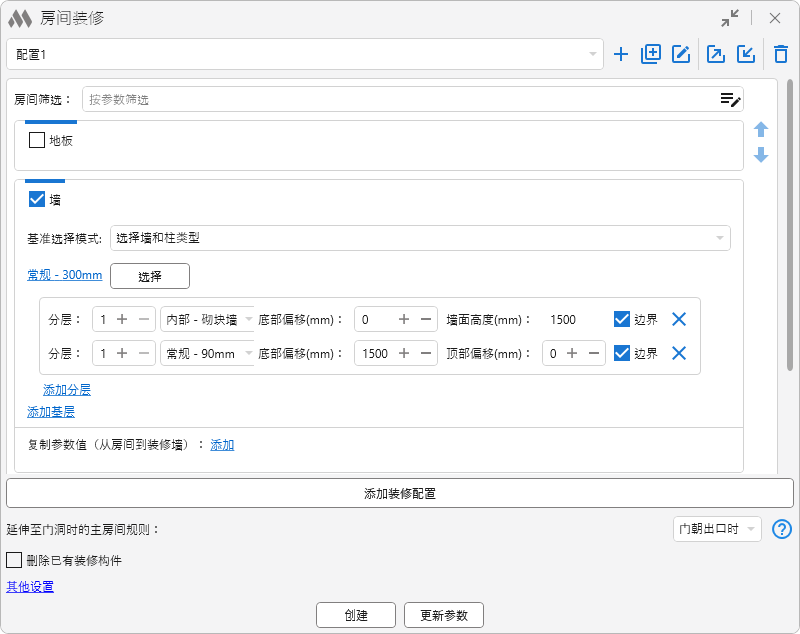Duplicate the current configuration 配置1
This screenshot has height=634, width=800.
point(651,54)
